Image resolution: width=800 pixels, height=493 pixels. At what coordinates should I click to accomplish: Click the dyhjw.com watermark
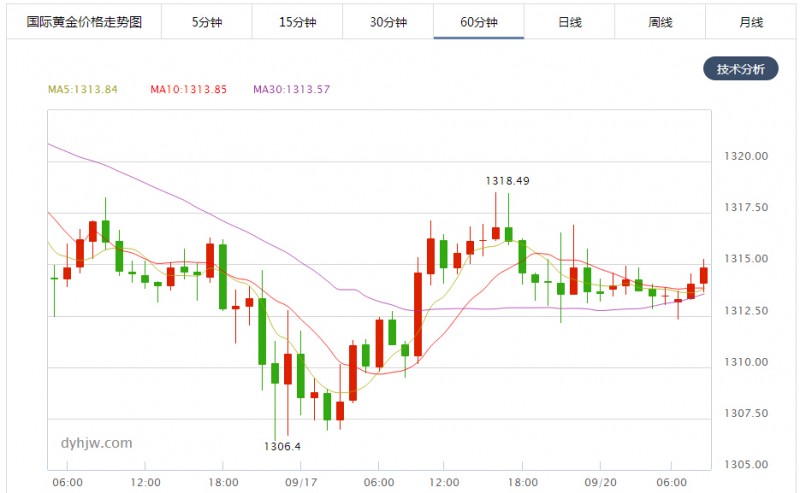(96, 443)
